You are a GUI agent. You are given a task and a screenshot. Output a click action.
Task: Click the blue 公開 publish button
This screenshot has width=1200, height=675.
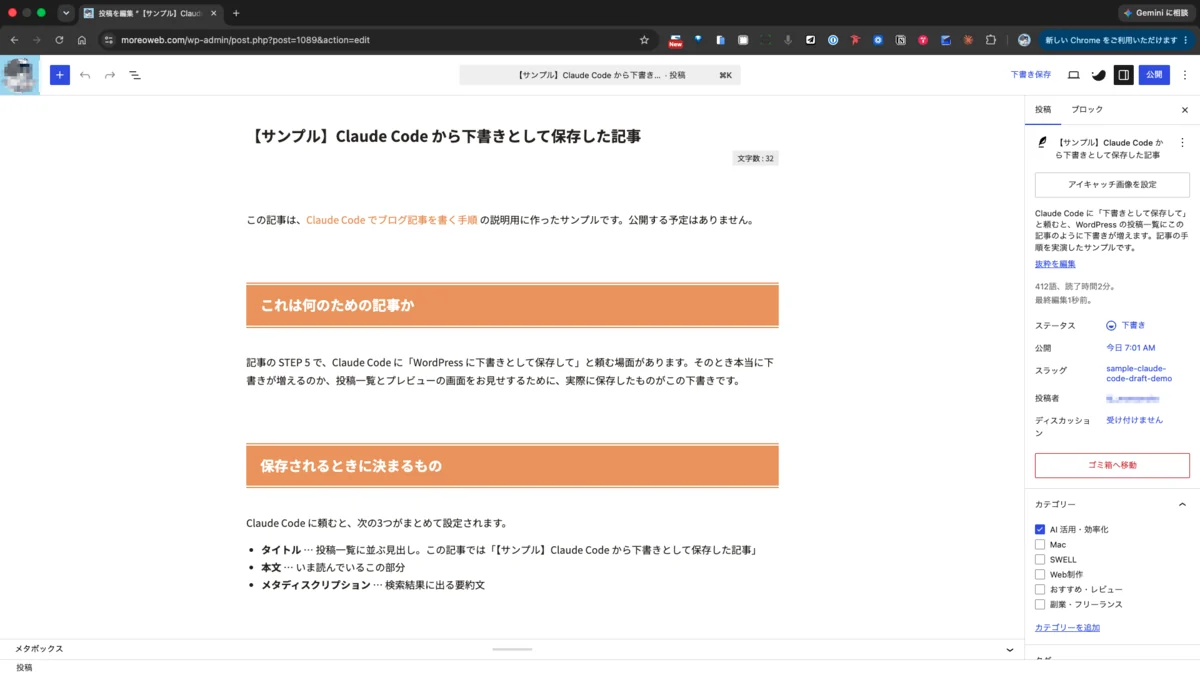(x=1154, y=75)
